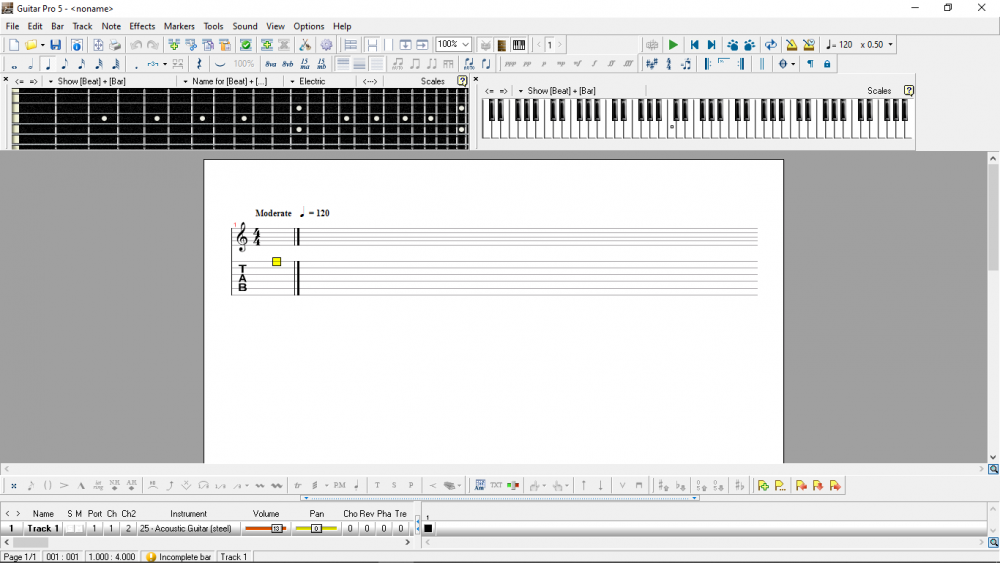Click the yellow cursor on the tablature
The width and height of the screenshot is (1000, 563).
pyautogui.click(x=277, y=262)
